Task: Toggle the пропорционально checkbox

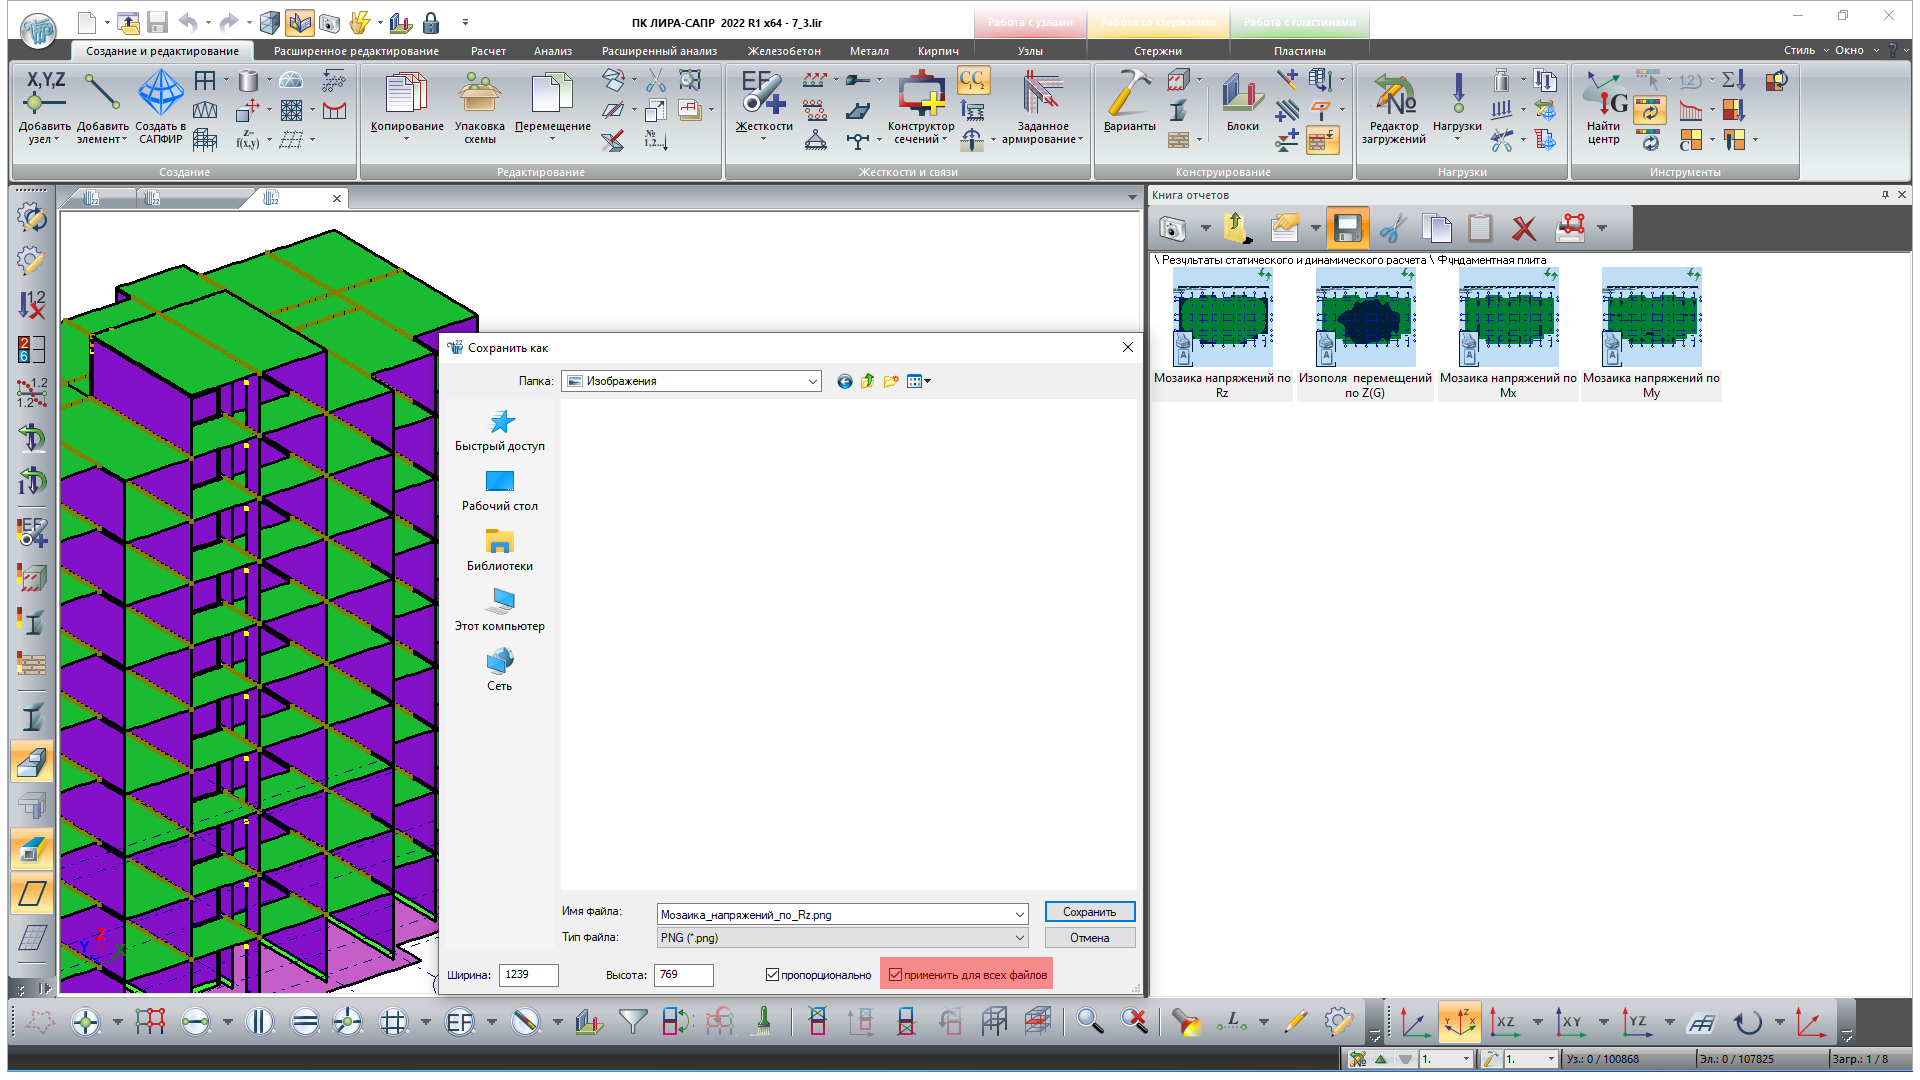Action: pos(772,975)
